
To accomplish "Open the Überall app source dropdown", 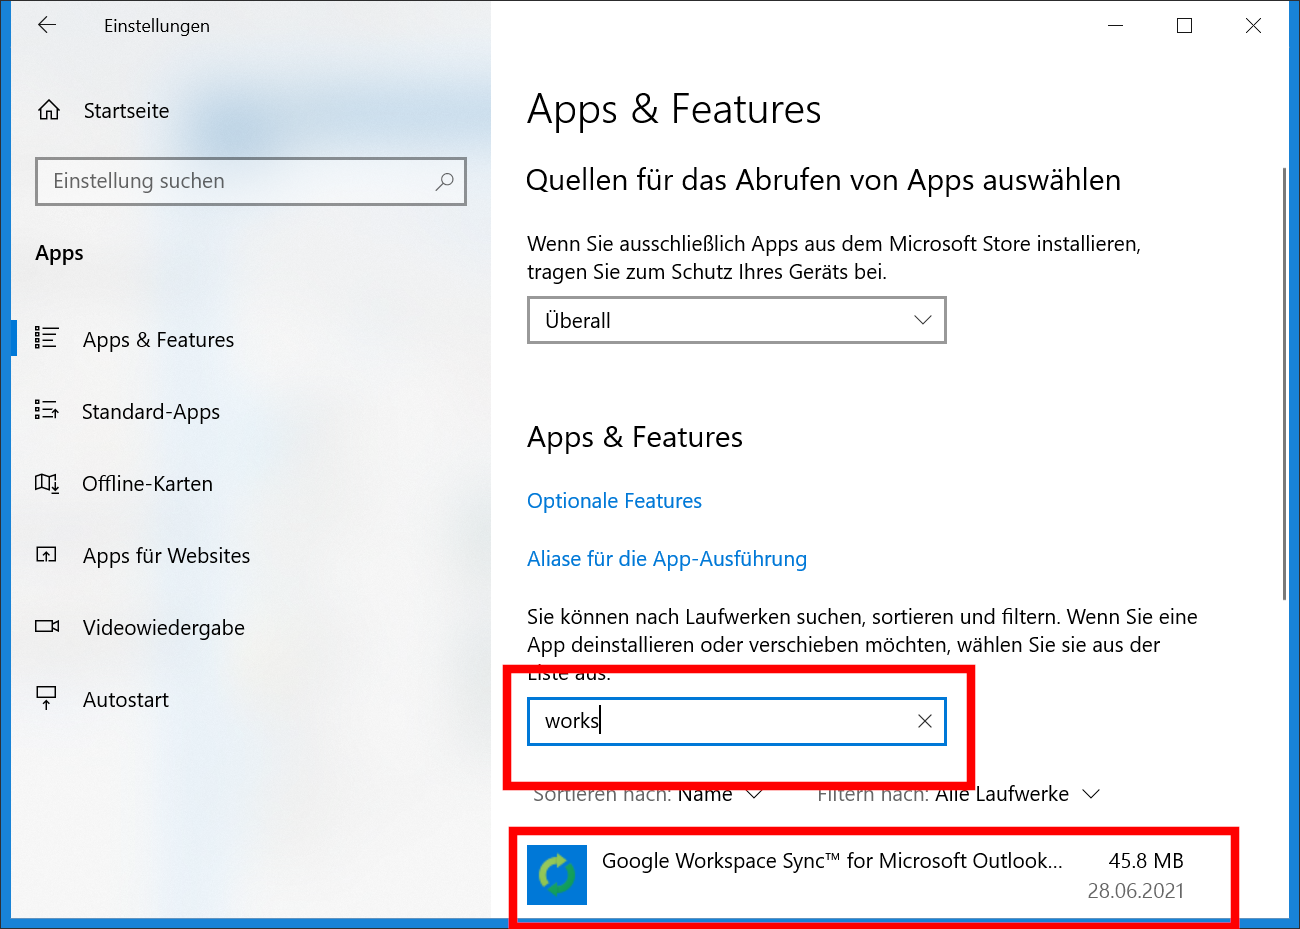I will tap(736, 321).
